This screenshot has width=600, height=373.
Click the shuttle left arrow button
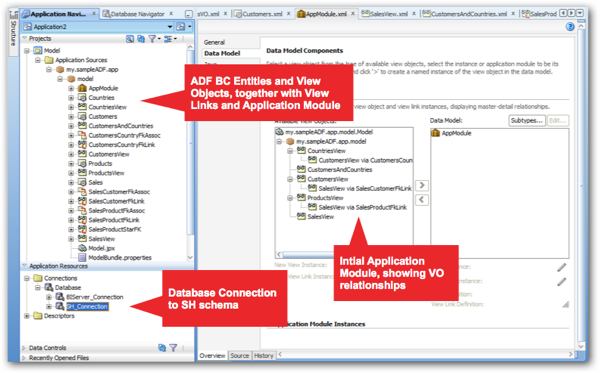pyautogui.click(x=422, y=200)
